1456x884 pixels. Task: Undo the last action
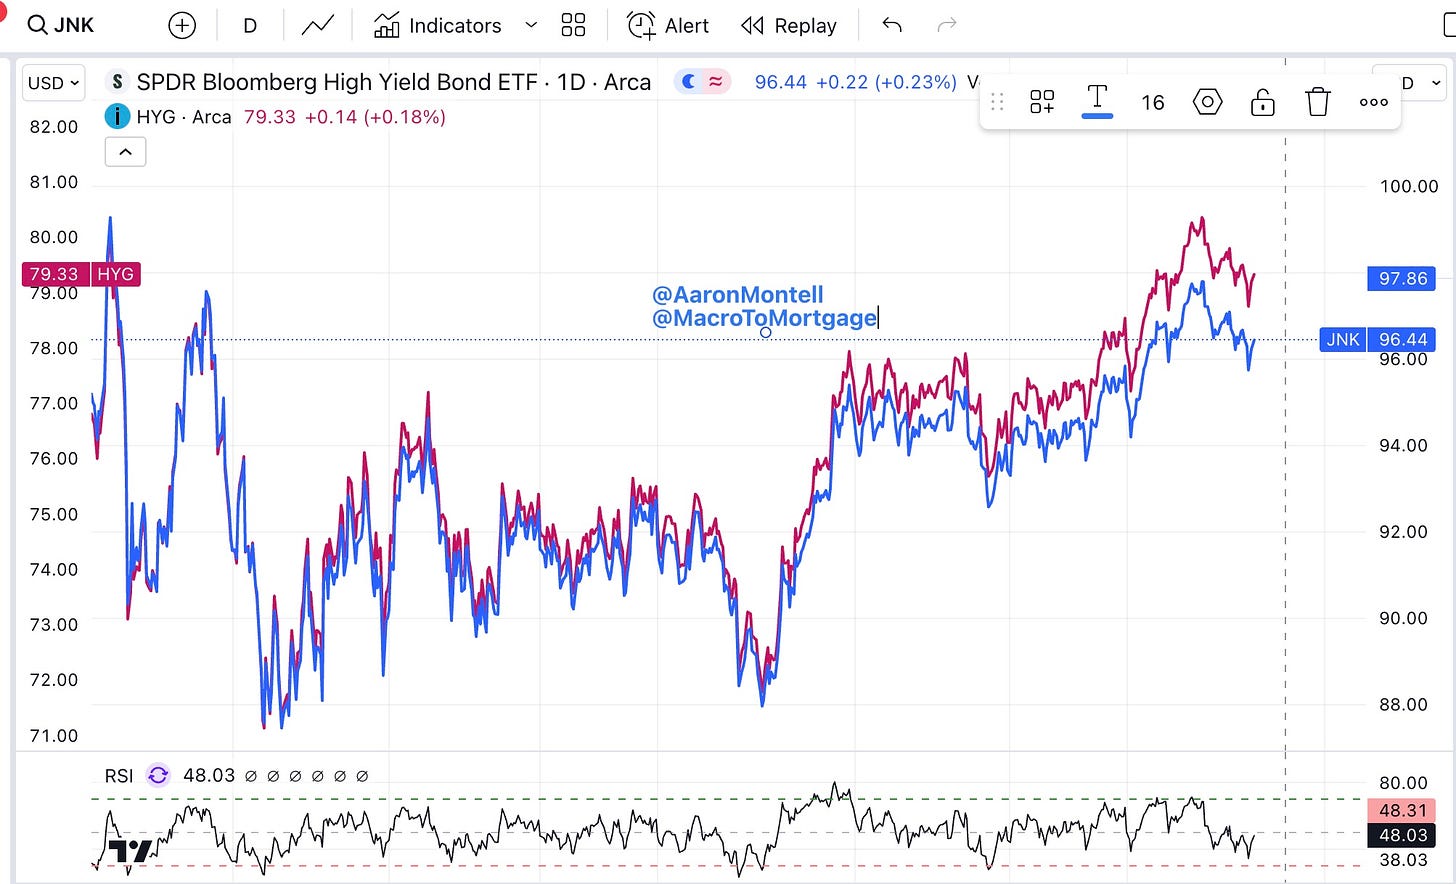[892, 25]
